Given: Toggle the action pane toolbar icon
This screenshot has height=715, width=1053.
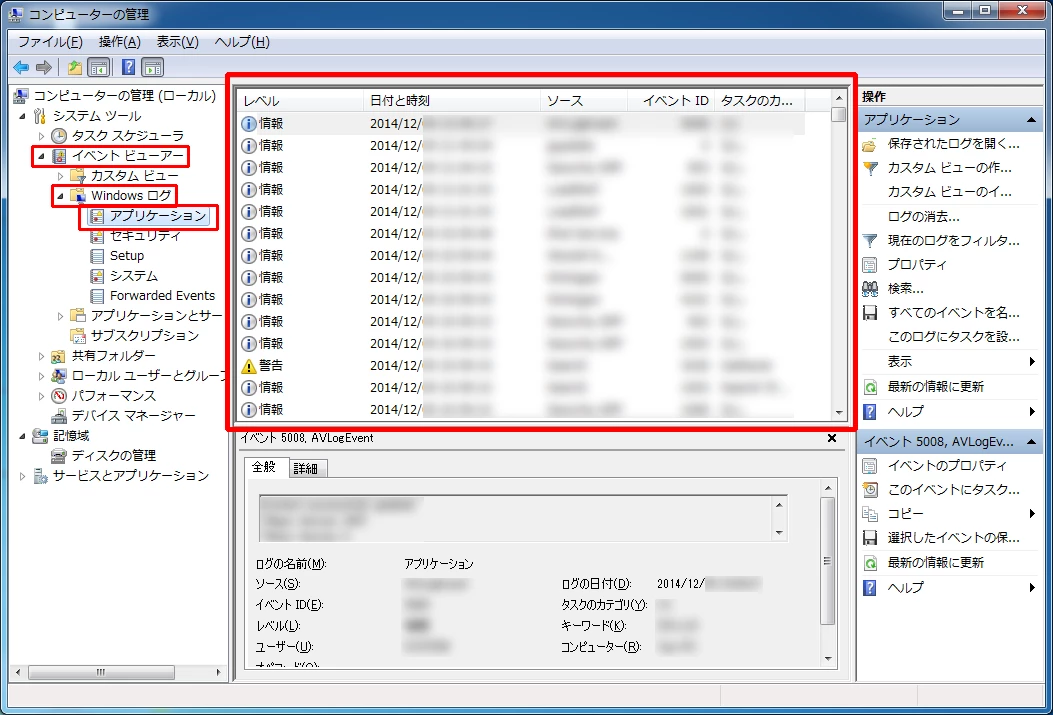Looking at the screenshot, I should (x=153, y=67).
